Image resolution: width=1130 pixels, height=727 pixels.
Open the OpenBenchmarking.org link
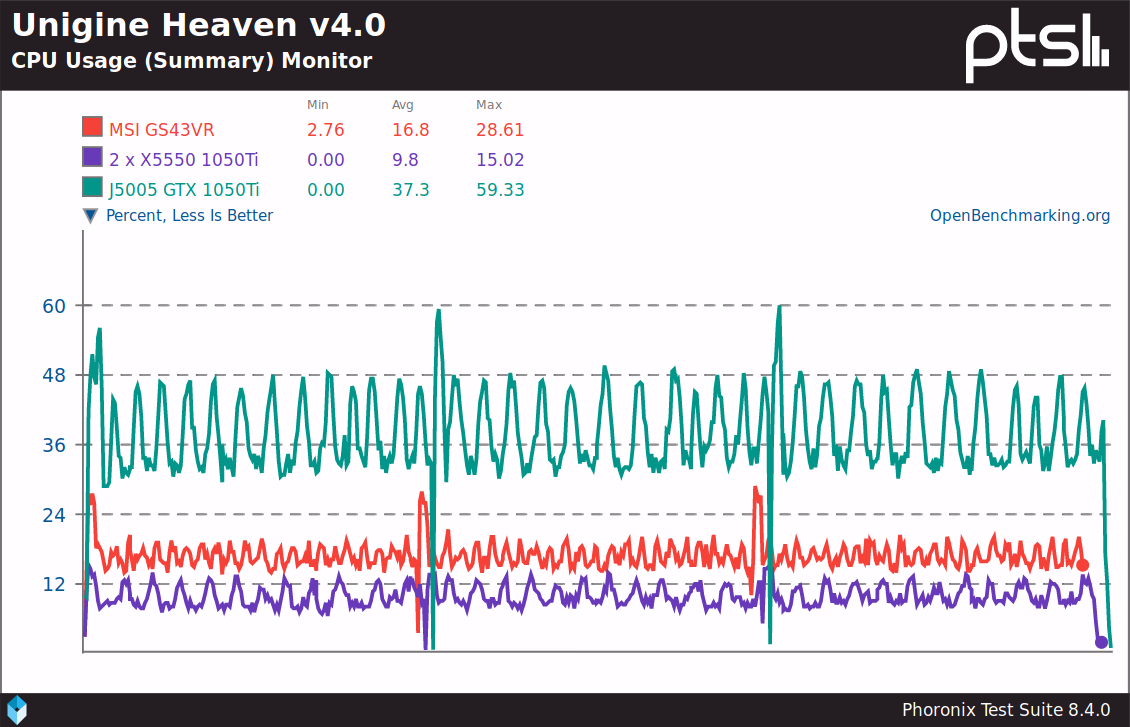1020,216
